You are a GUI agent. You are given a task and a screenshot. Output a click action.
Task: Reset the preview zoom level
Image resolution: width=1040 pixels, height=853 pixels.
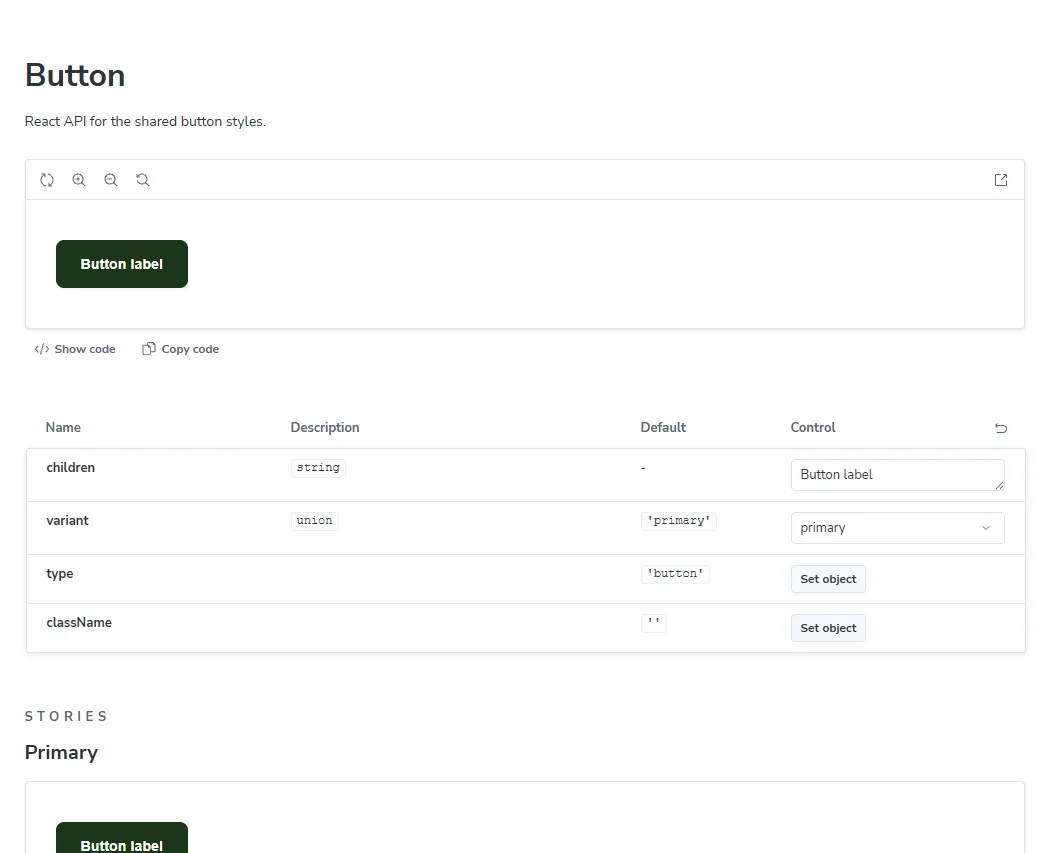click(143, 180)
